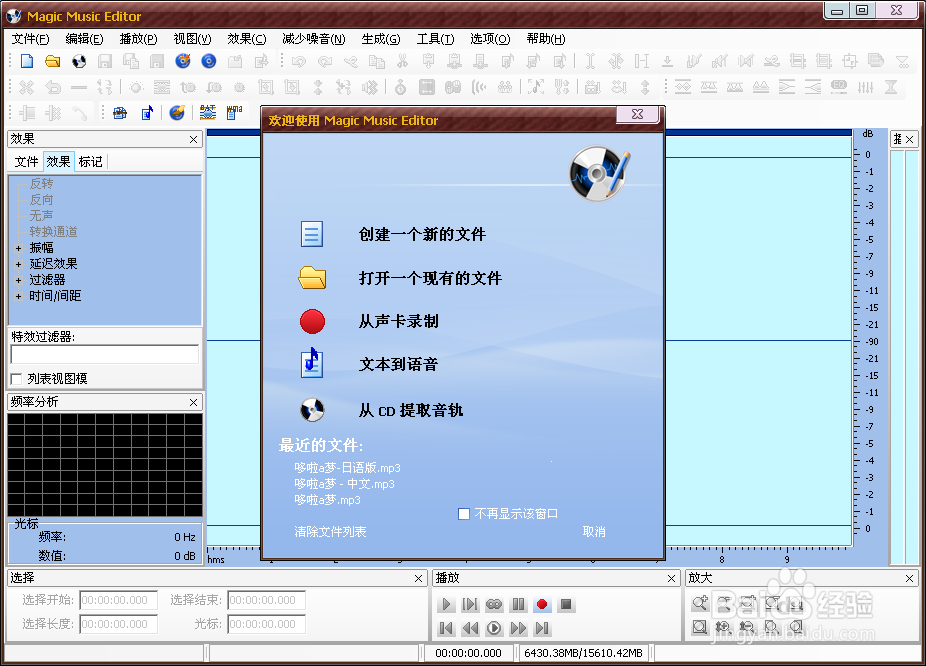Open recent file 哆啦a梦-日语版.mp3
This screenshot has width=926, height=666.
click(347, 468)
